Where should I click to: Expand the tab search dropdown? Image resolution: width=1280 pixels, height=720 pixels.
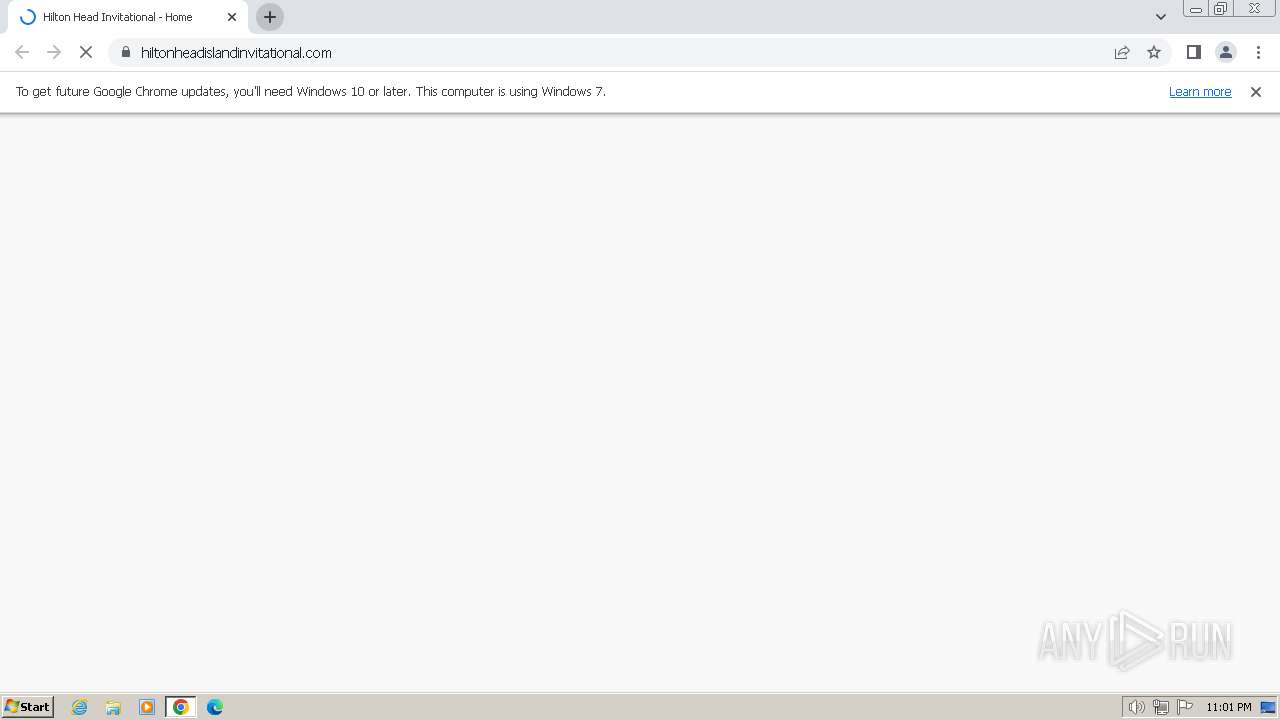coord(1161,17)
